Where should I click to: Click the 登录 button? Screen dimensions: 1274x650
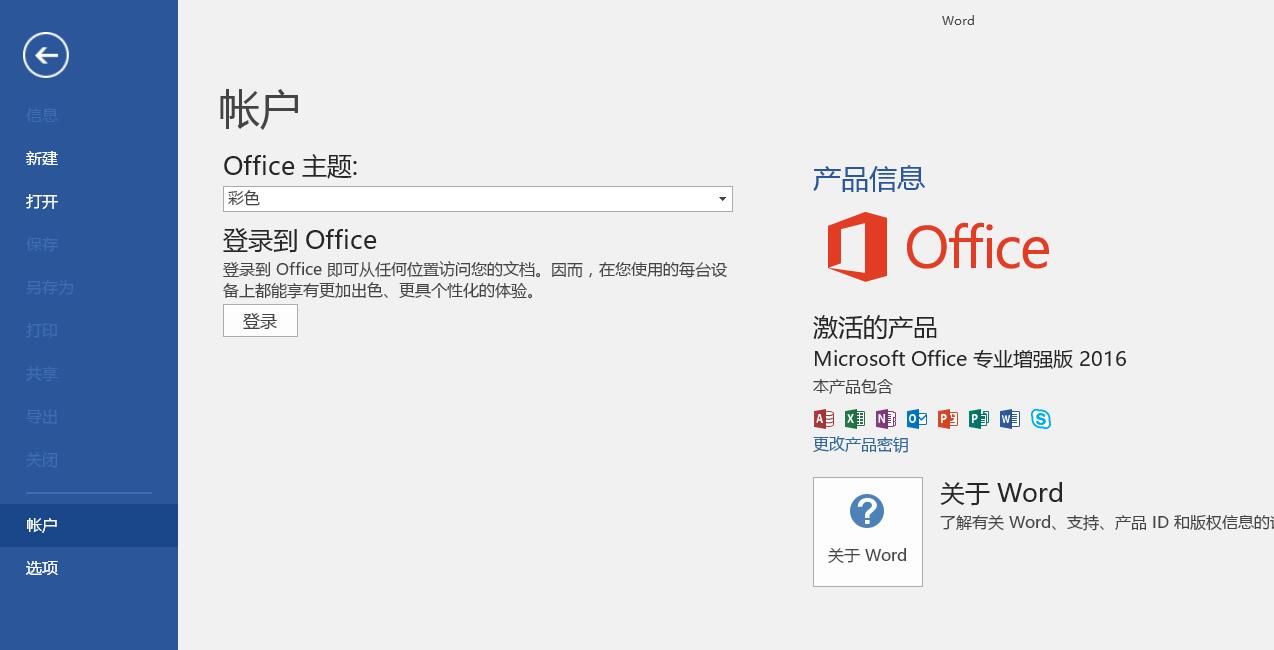click(x=260, y=321)
